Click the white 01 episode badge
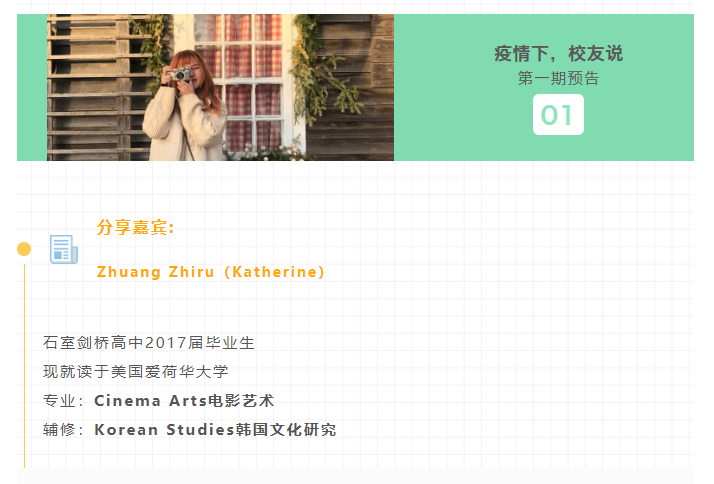714x484 pixels. tap(558, 114)
